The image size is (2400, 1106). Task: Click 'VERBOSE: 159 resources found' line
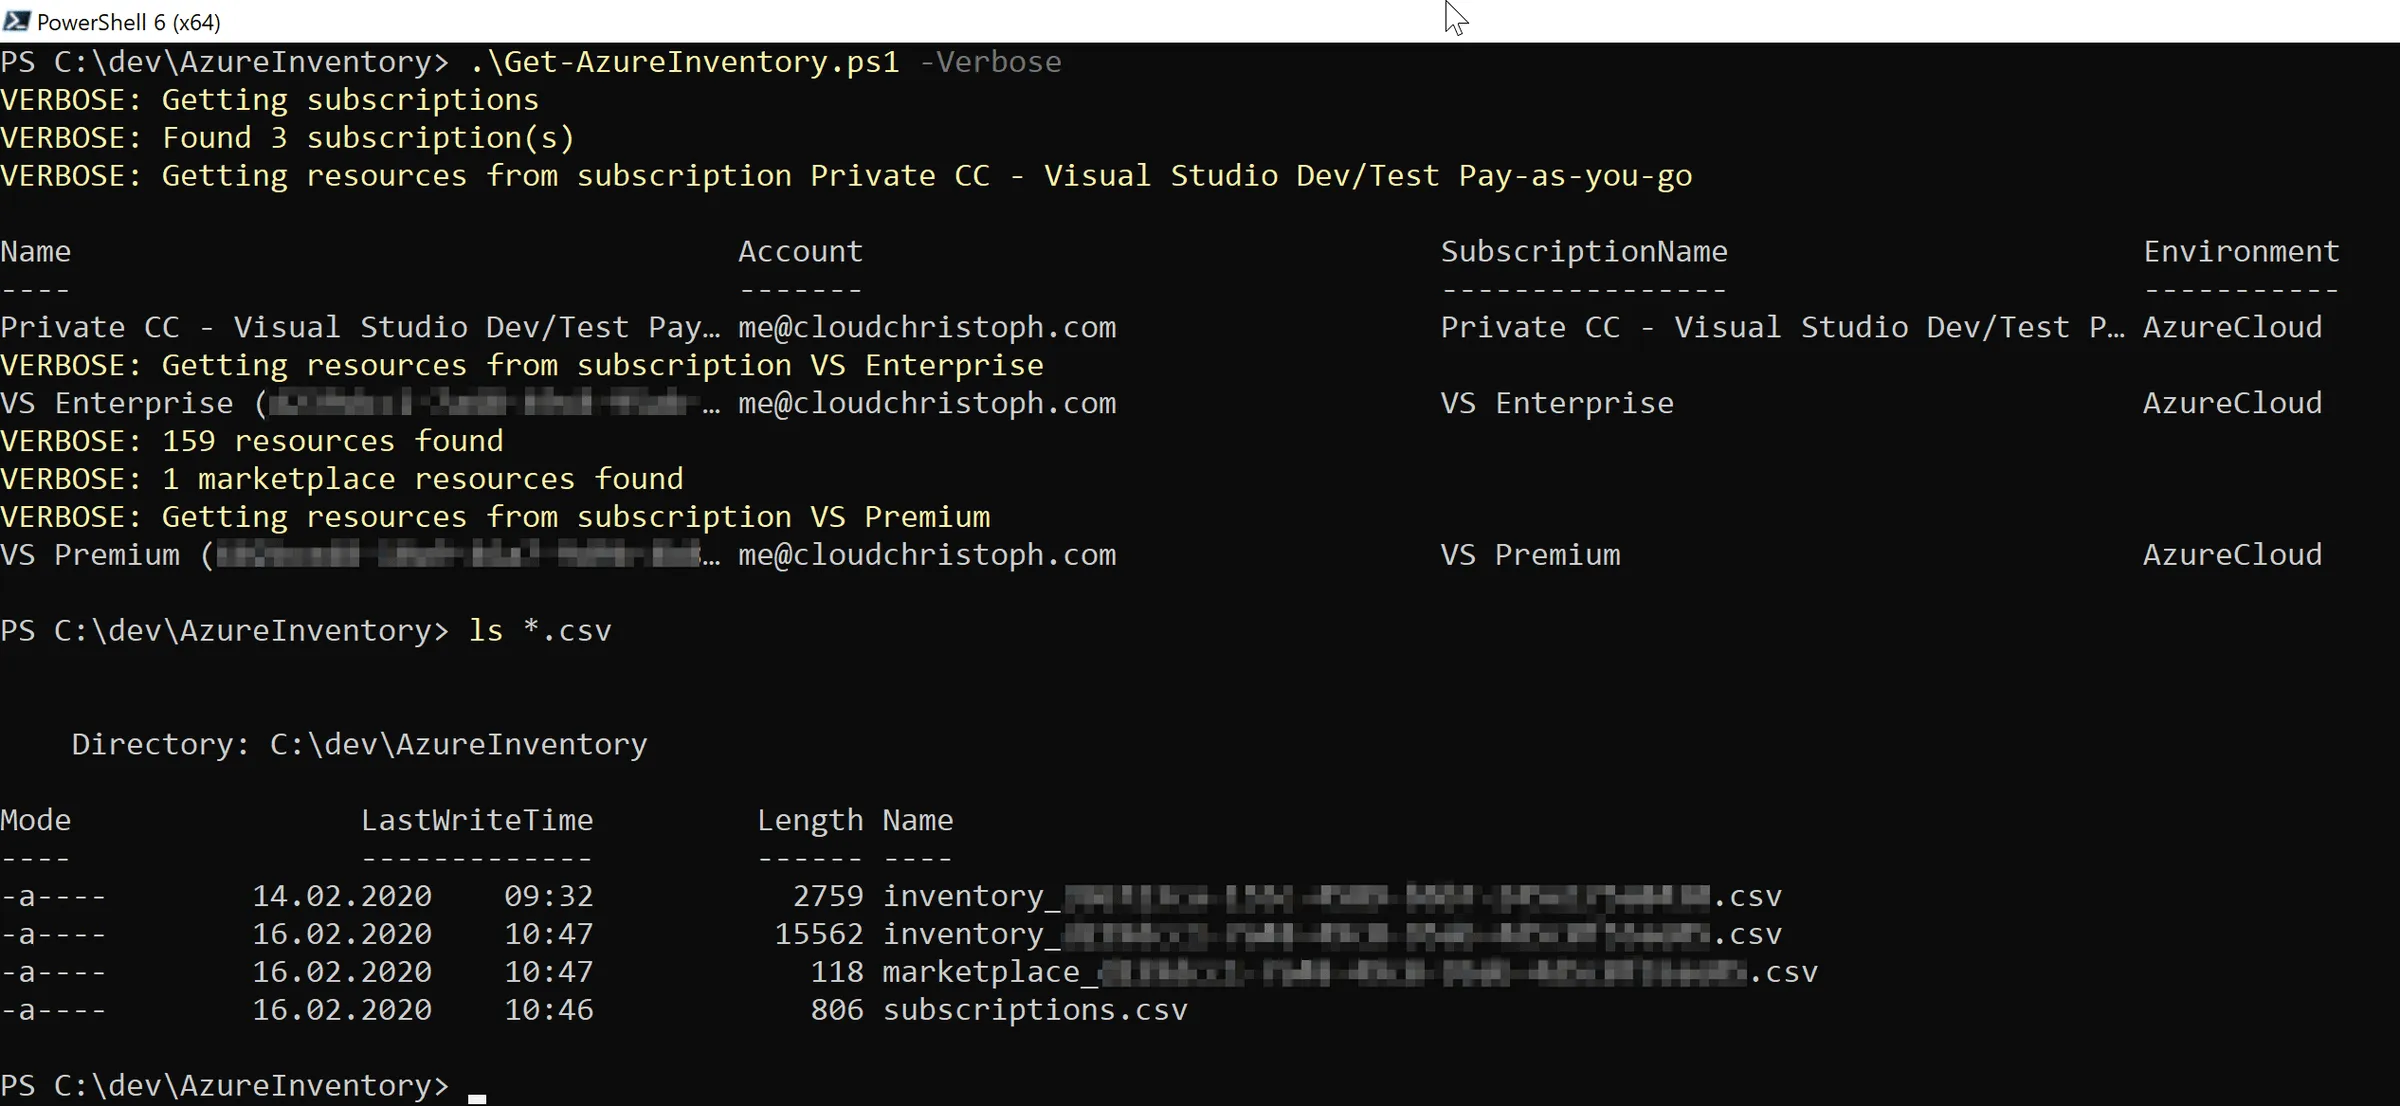point(252,441)
